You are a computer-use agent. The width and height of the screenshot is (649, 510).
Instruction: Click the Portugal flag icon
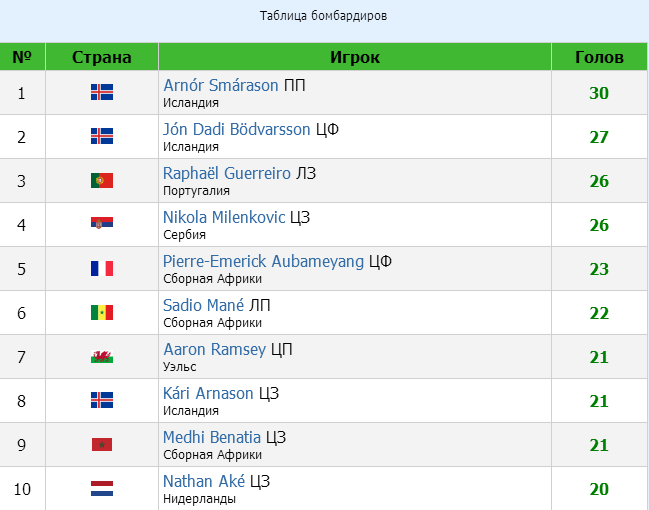coord(102,181)
